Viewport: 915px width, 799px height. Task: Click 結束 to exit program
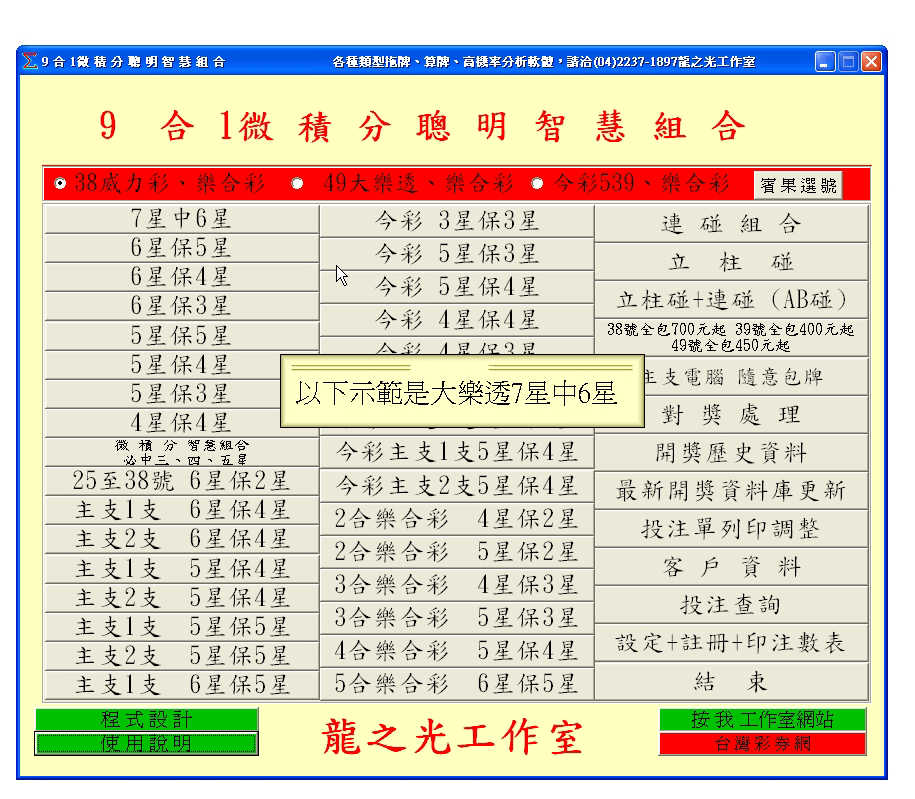[731, 681]
